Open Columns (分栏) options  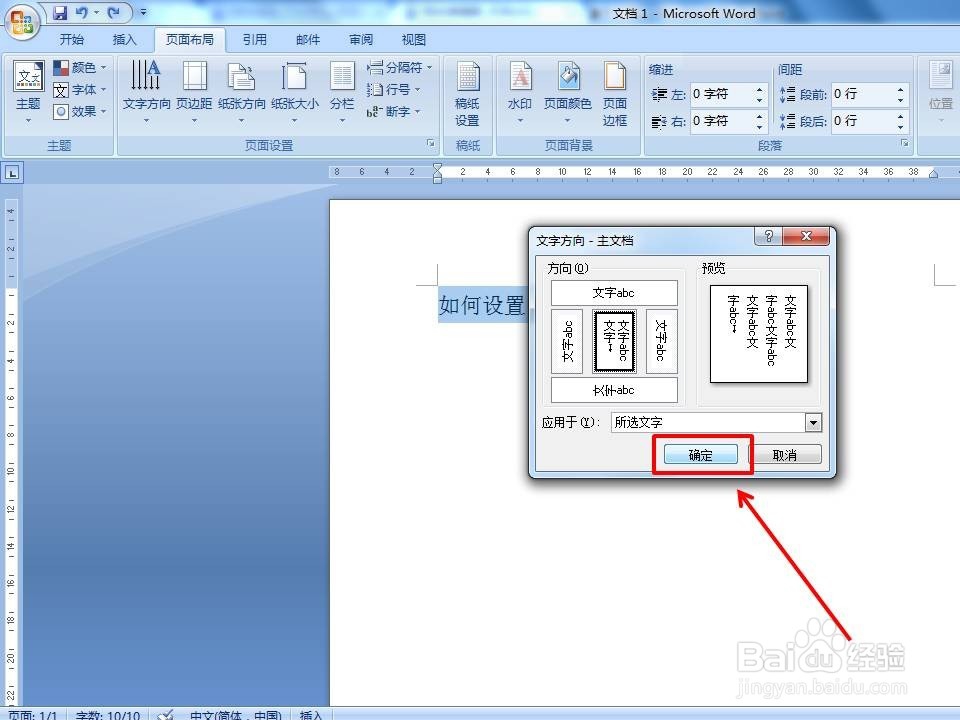click(342, 92)
